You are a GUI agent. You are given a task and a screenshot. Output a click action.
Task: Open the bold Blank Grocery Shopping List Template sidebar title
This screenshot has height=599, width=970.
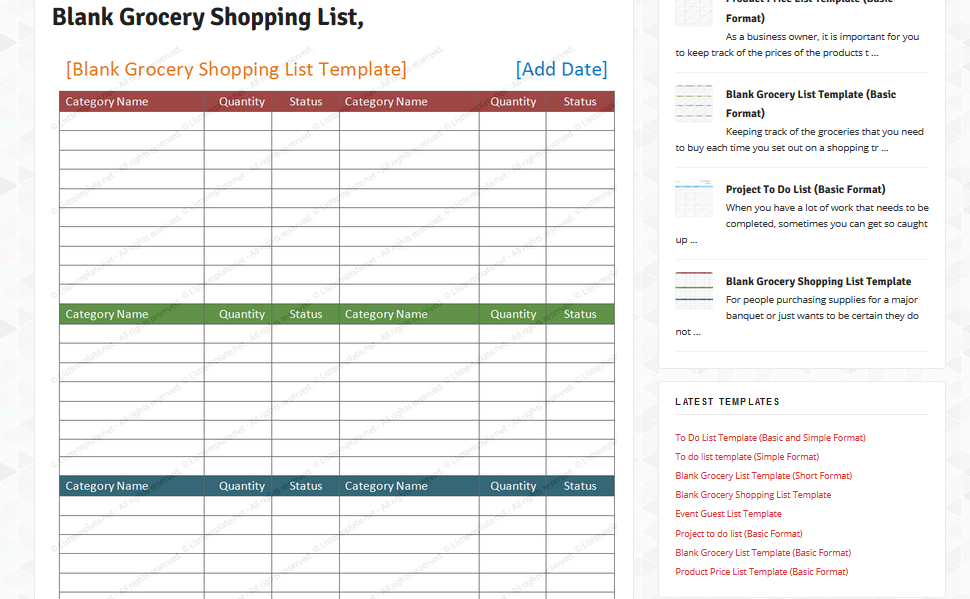pyautogui.click(x=818, y=282)
